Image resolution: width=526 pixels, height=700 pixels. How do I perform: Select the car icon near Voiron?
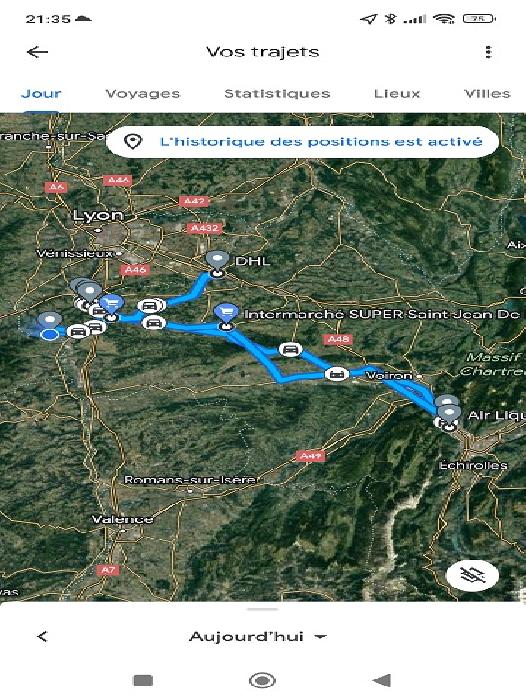(x=337, y=374)
